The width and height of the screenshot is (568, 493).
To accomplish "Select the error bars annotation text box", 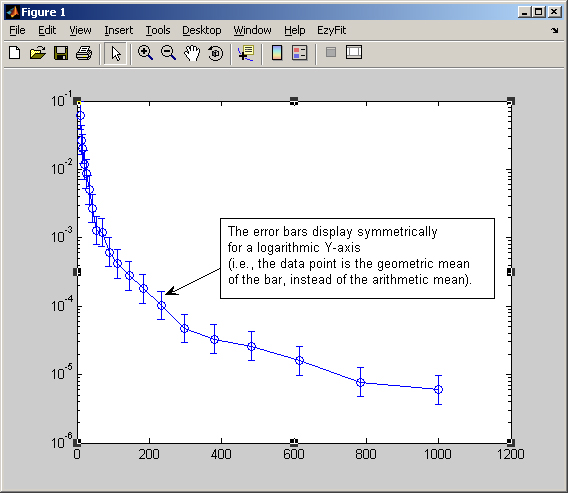I will pyautogui.click(x=357, y=258).
